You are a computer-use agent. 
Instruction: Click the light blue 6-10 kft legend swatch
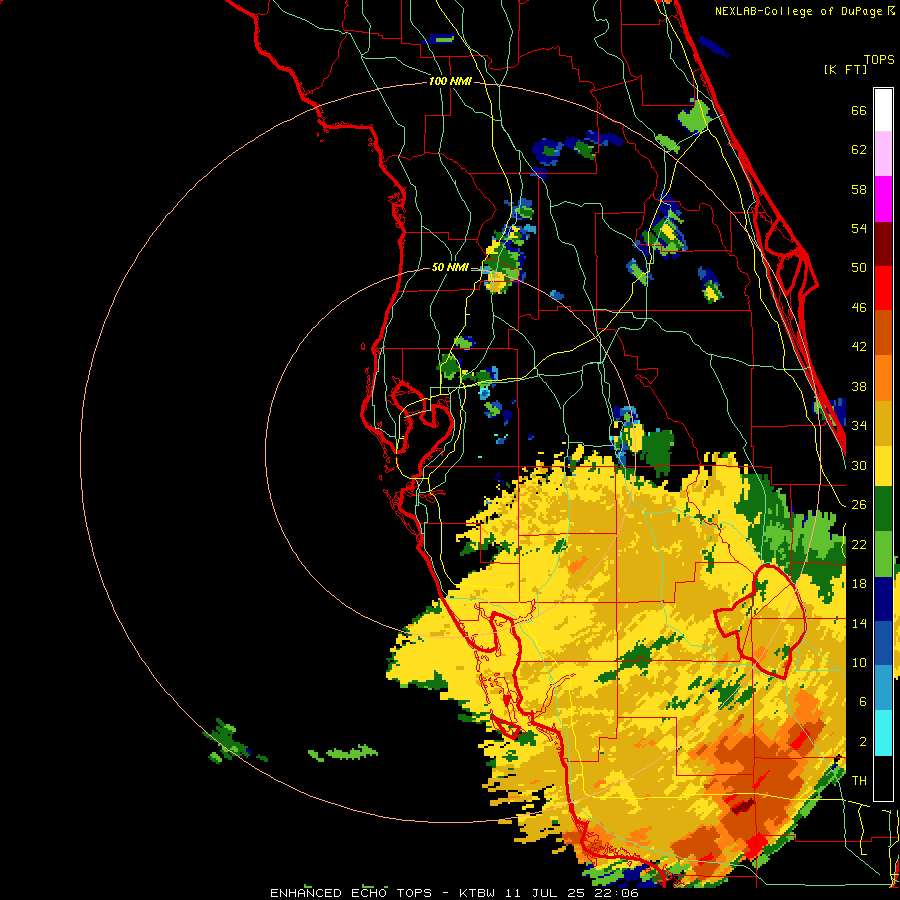pos(883,688)
